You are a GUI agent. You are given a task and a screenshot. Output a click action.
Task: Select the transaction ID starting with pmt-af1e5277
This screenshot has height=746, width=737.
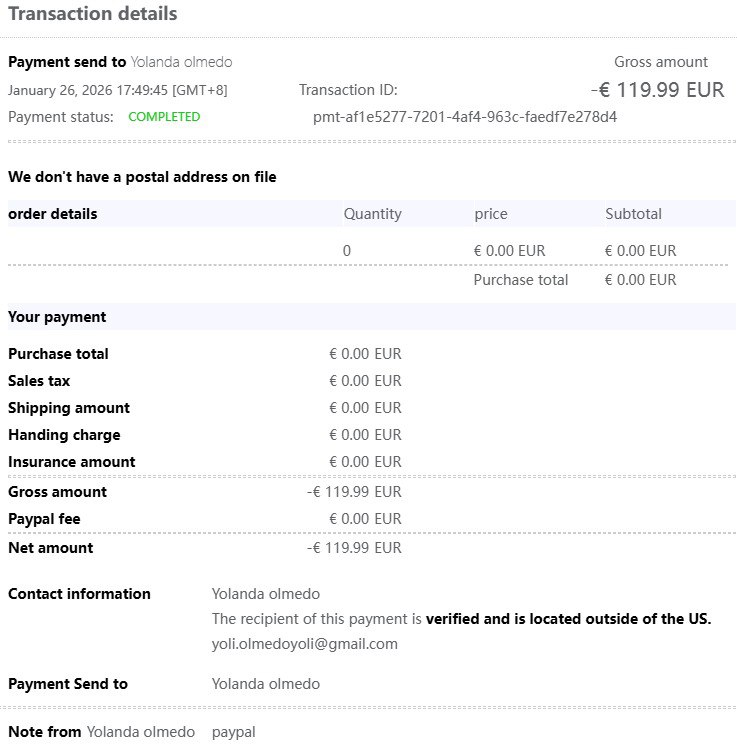pyautogui.click(x=465, y=117)
